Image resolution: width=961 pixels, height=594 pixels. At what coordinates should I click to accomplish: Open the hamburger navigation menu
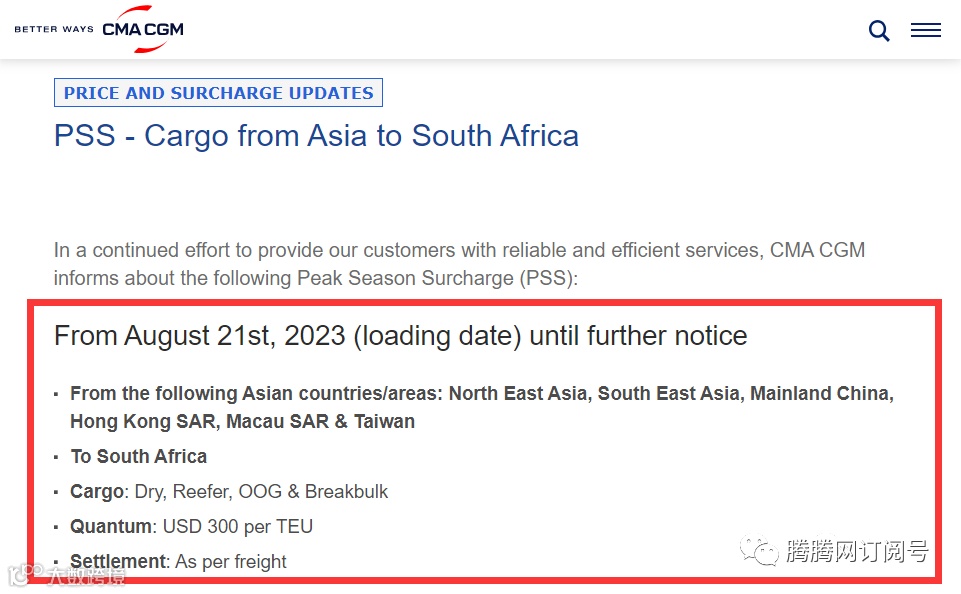tap(925, 31)
